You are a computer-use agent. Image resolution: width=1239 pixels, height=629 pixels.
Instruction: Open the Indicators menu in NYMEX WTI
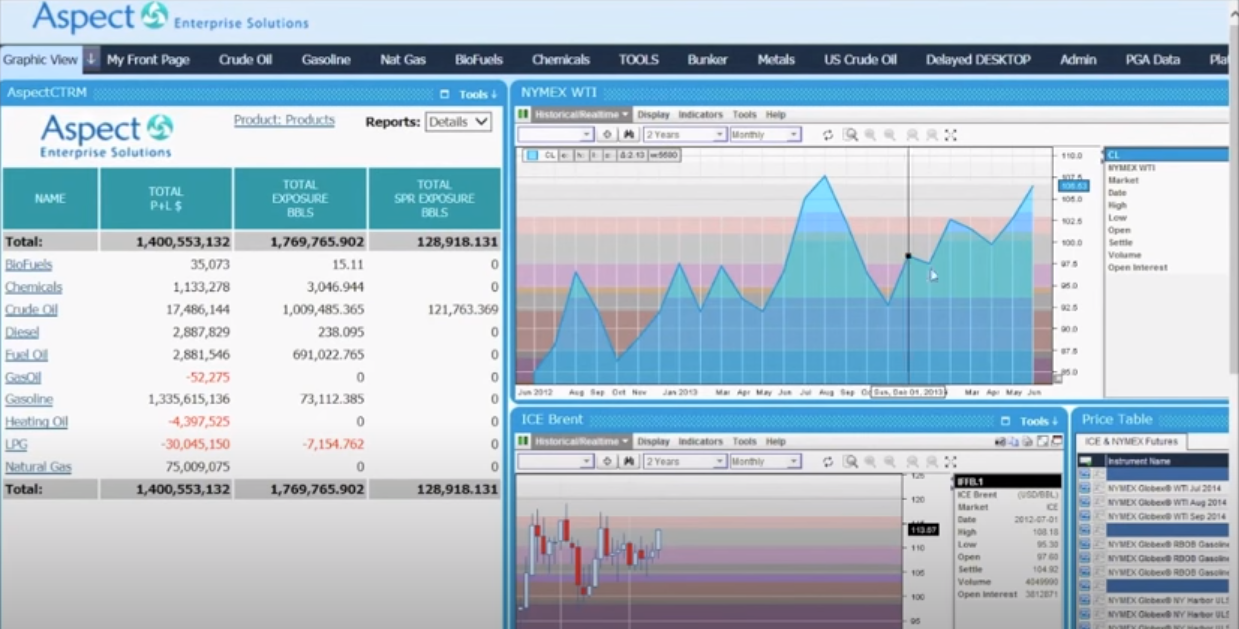(x=700, y=115)
